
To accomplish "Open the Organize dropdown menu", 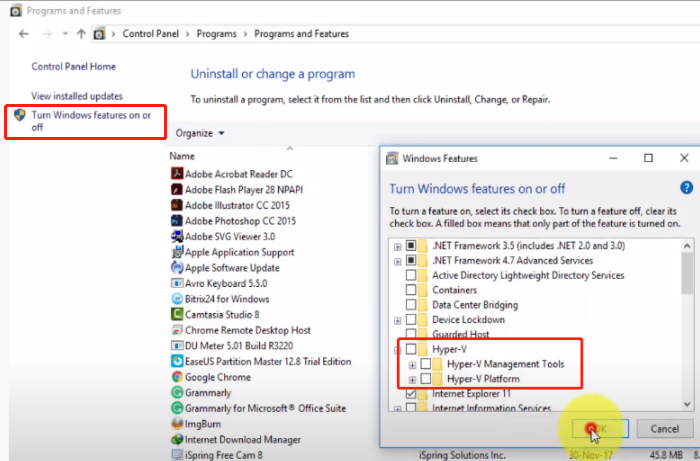I will pos(200,133).
